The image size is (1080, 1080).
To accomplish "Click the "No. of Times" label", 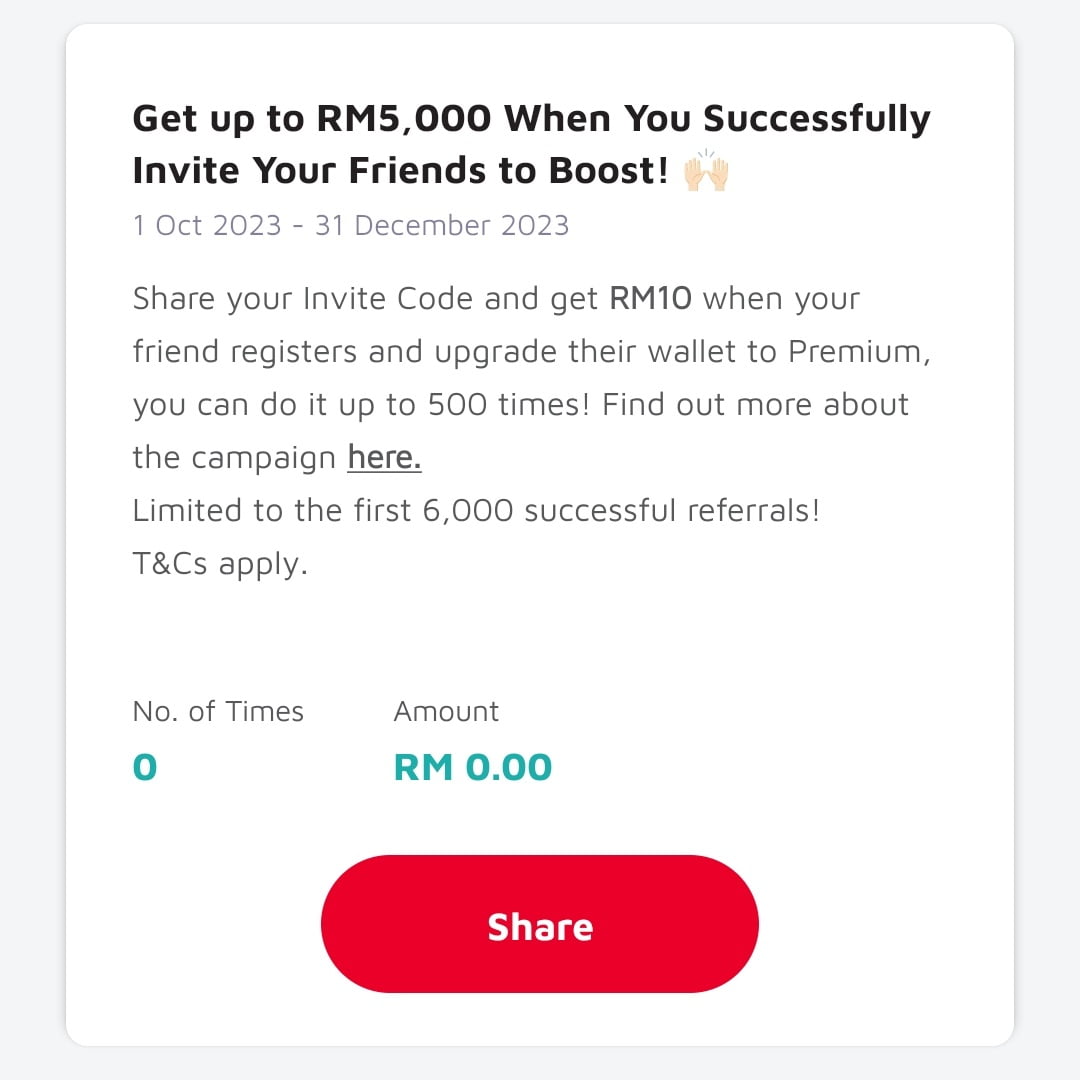I will (x=218, y=712).
